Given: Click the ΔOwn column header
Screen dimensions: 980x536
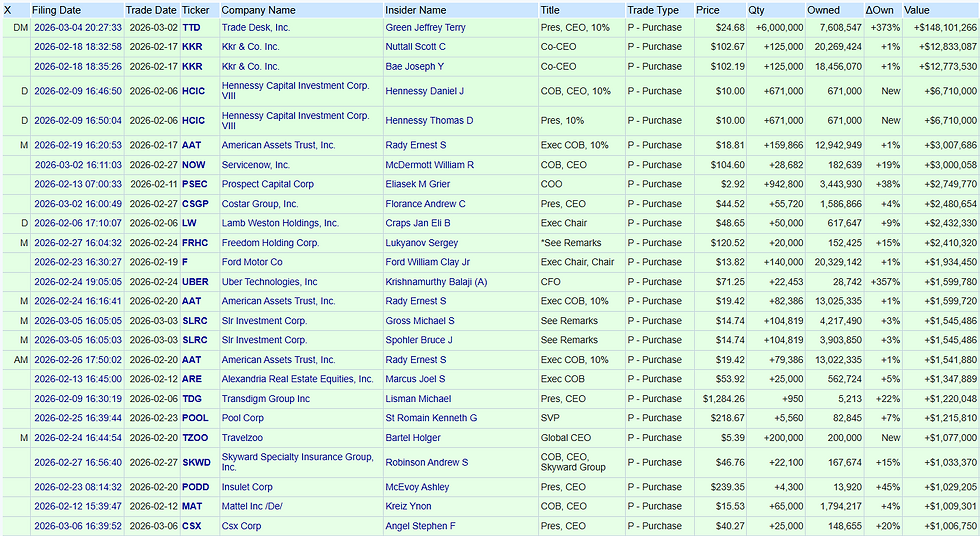Looking at the screenshot, I should pyautogui.click(x=879, y=10).
